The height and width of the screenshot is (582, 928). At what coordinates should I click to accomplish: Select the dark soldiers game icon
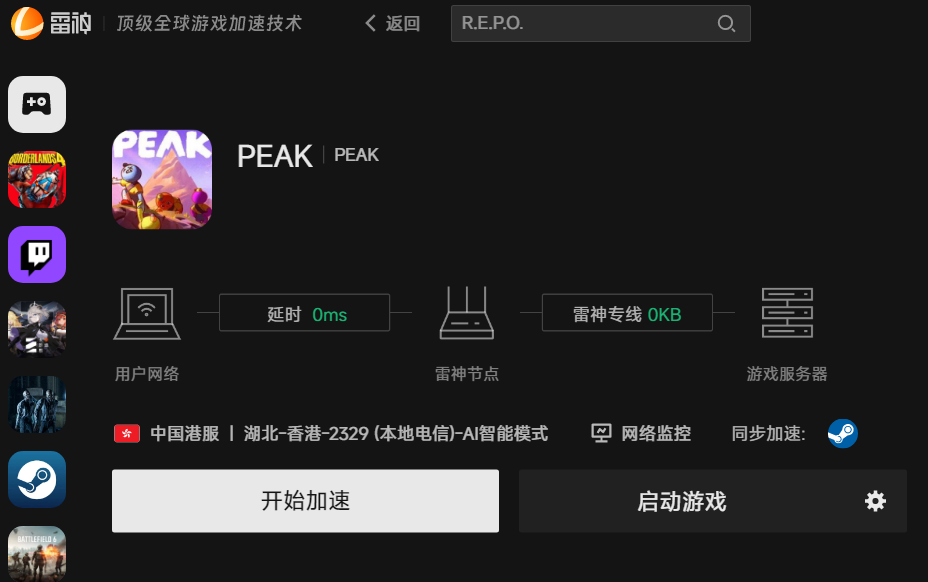tap(37, 404)
